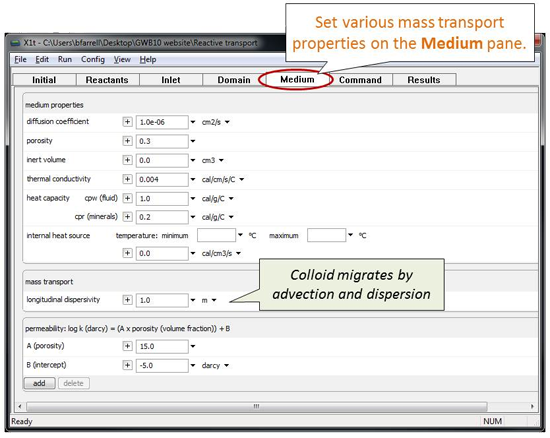Click the plus icon beside cpw (fluid)
This screenshot has height=438, width=550.
pos(127,198)
